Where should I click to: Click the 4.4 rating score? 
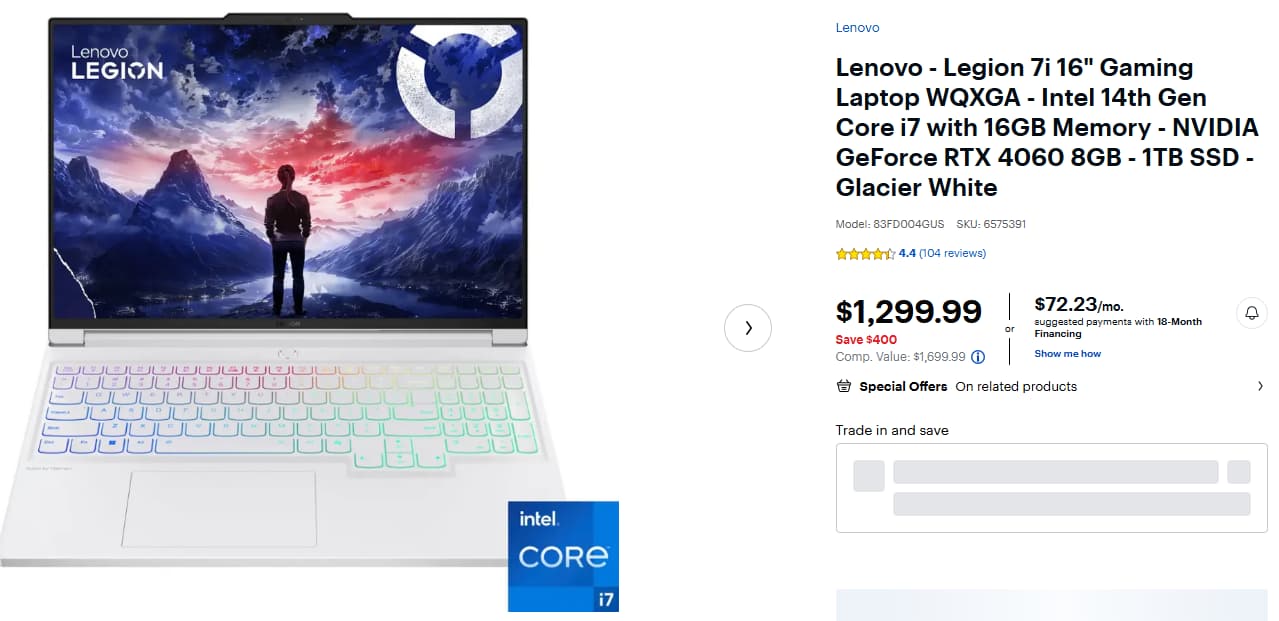coord(907,254)
